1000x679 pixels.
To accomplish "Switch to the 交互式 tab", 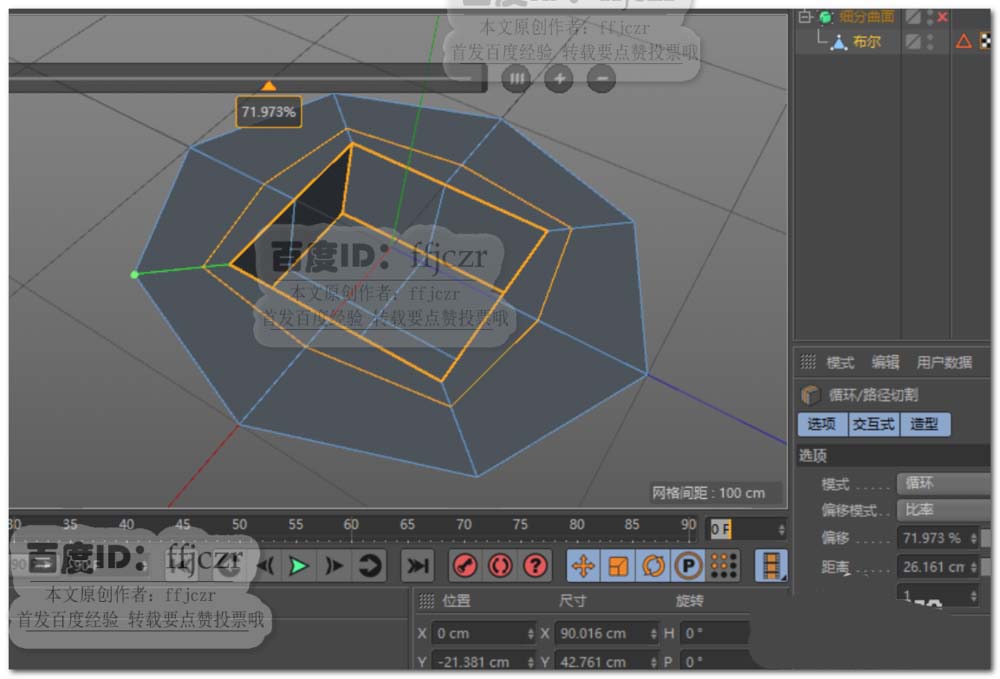I will click(x=873, y=424).
